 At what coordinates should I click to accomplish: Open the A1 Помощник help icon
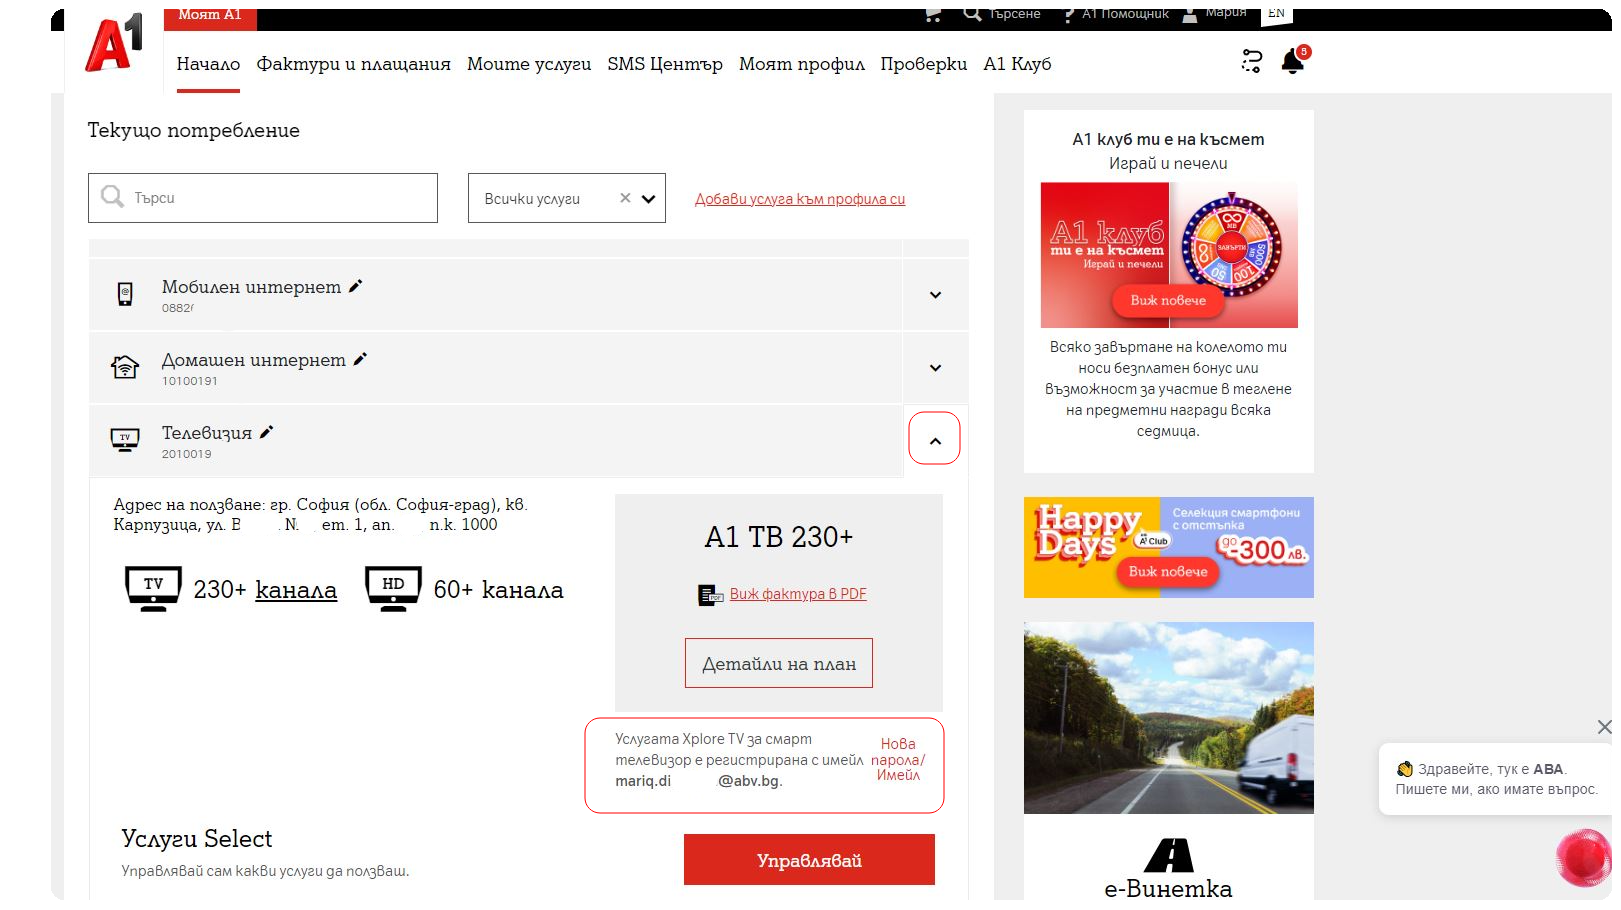(1069, 15)
